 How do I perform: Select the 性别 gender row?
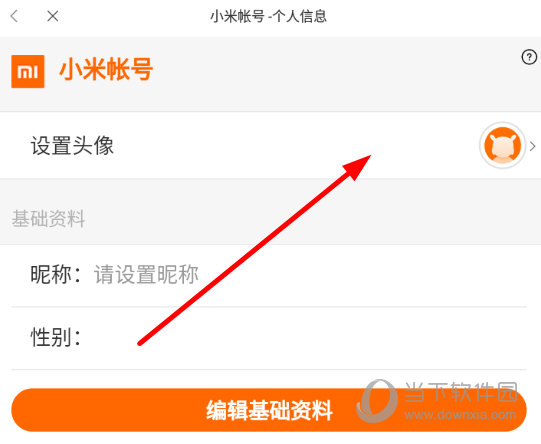click(x=269, y=338)
